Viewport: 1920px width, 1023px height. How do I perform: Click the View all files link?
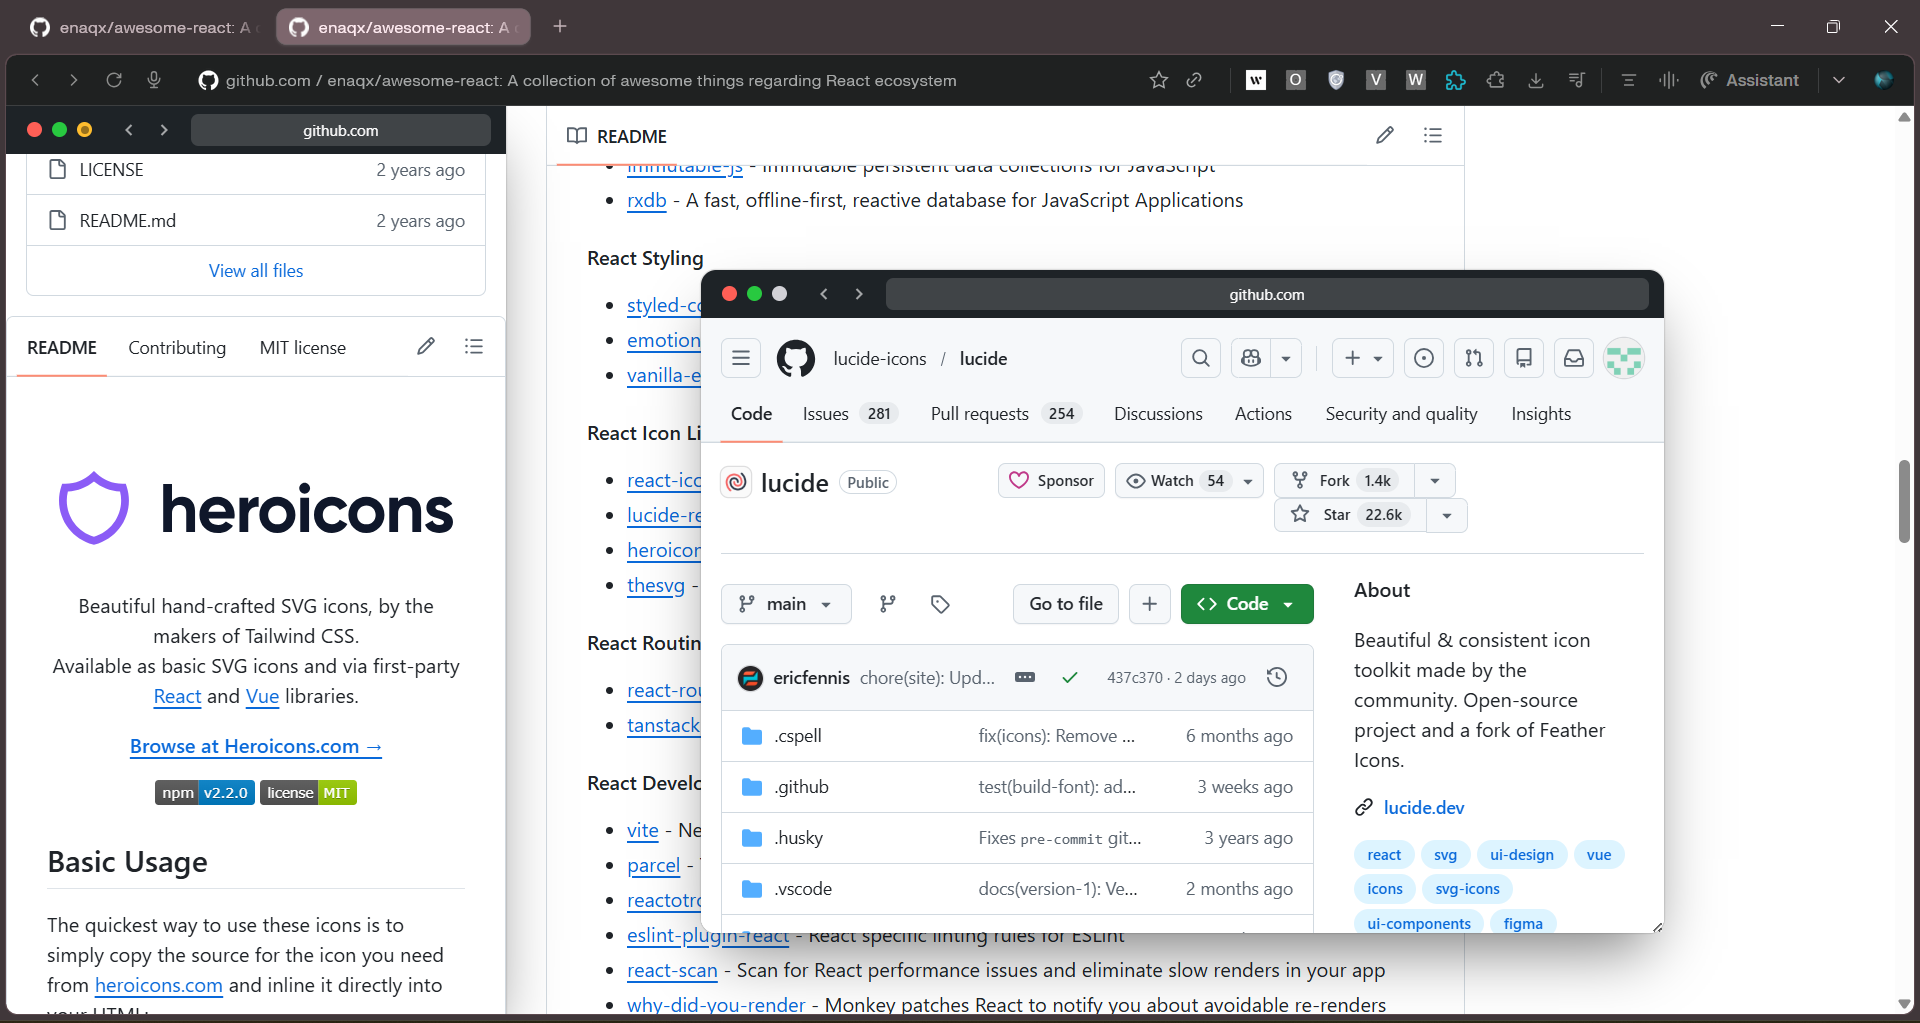pos(256,271)
